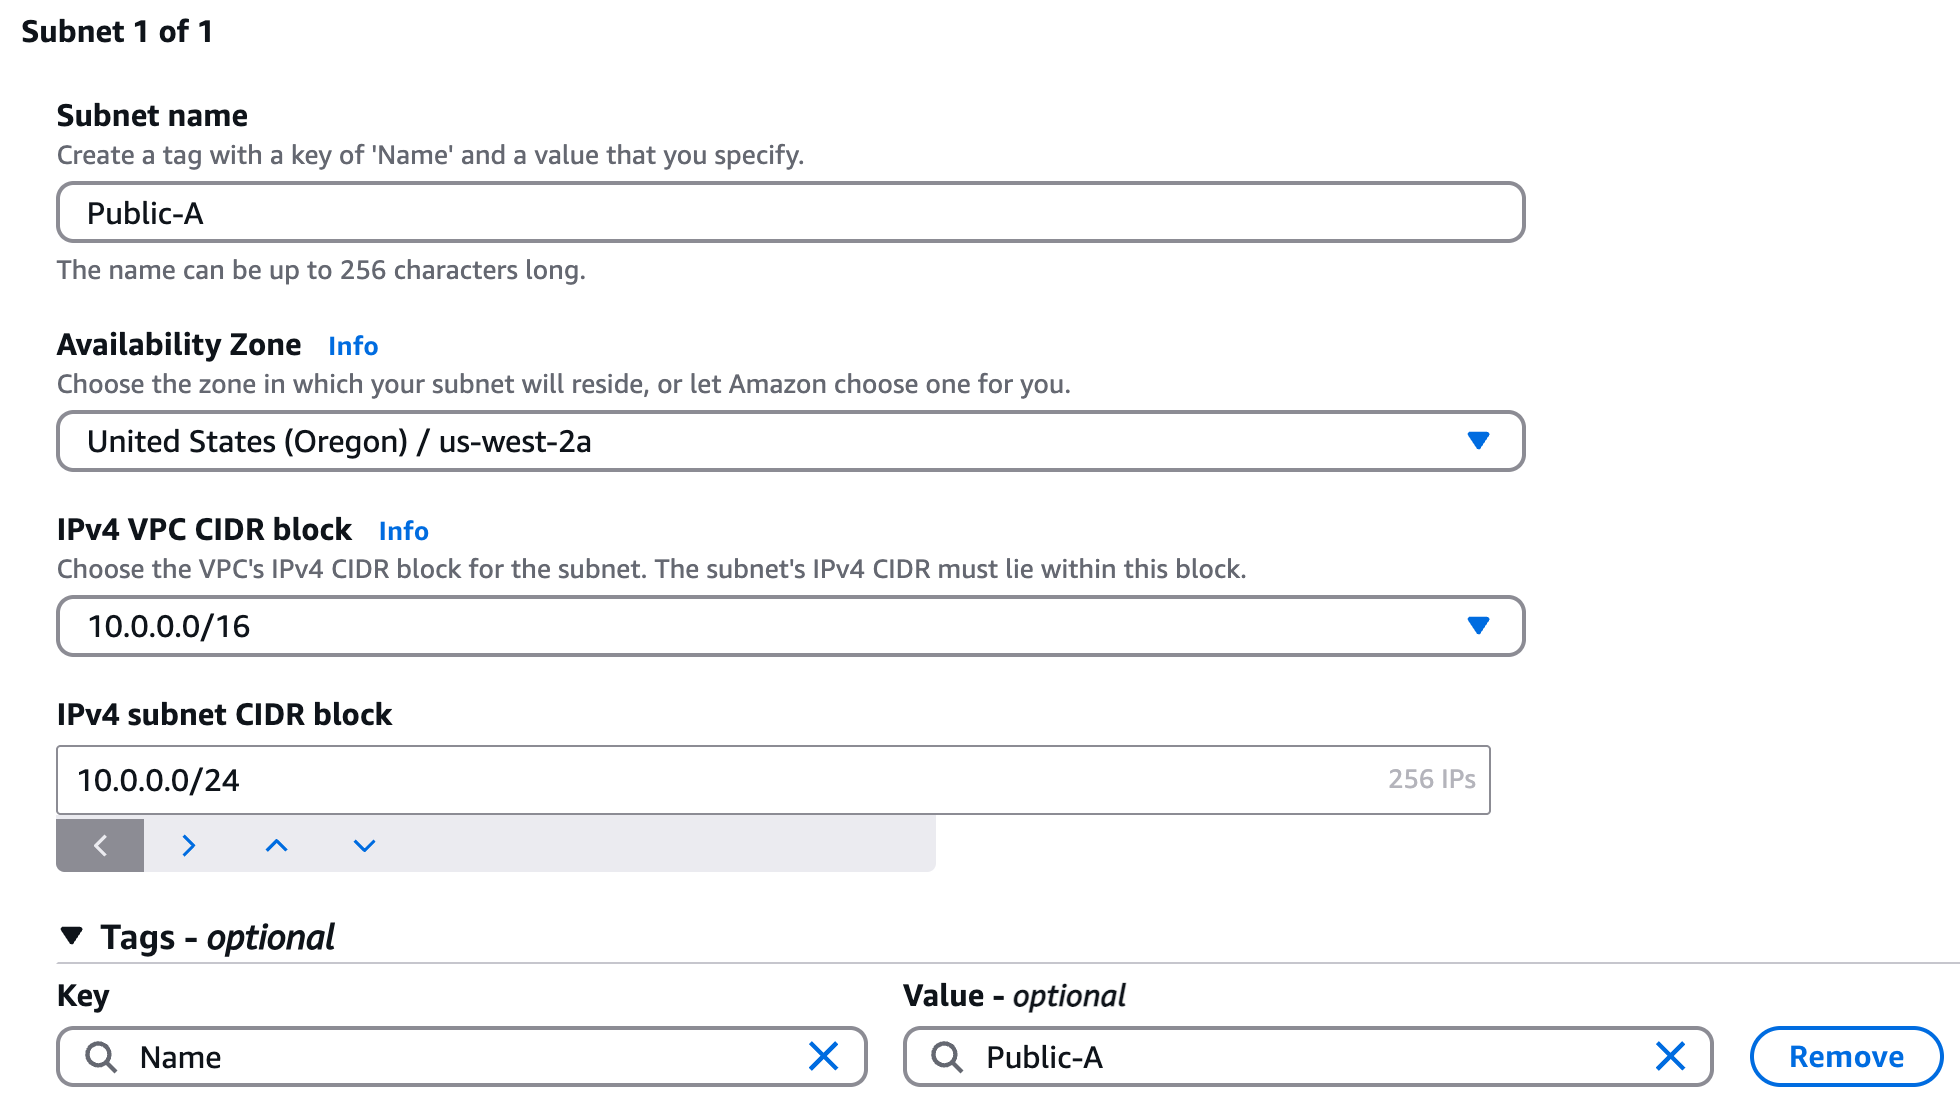Click the tag Key input containing Name
The width and height of the screenshot is (1960, 1104).
pos(400,1056)
